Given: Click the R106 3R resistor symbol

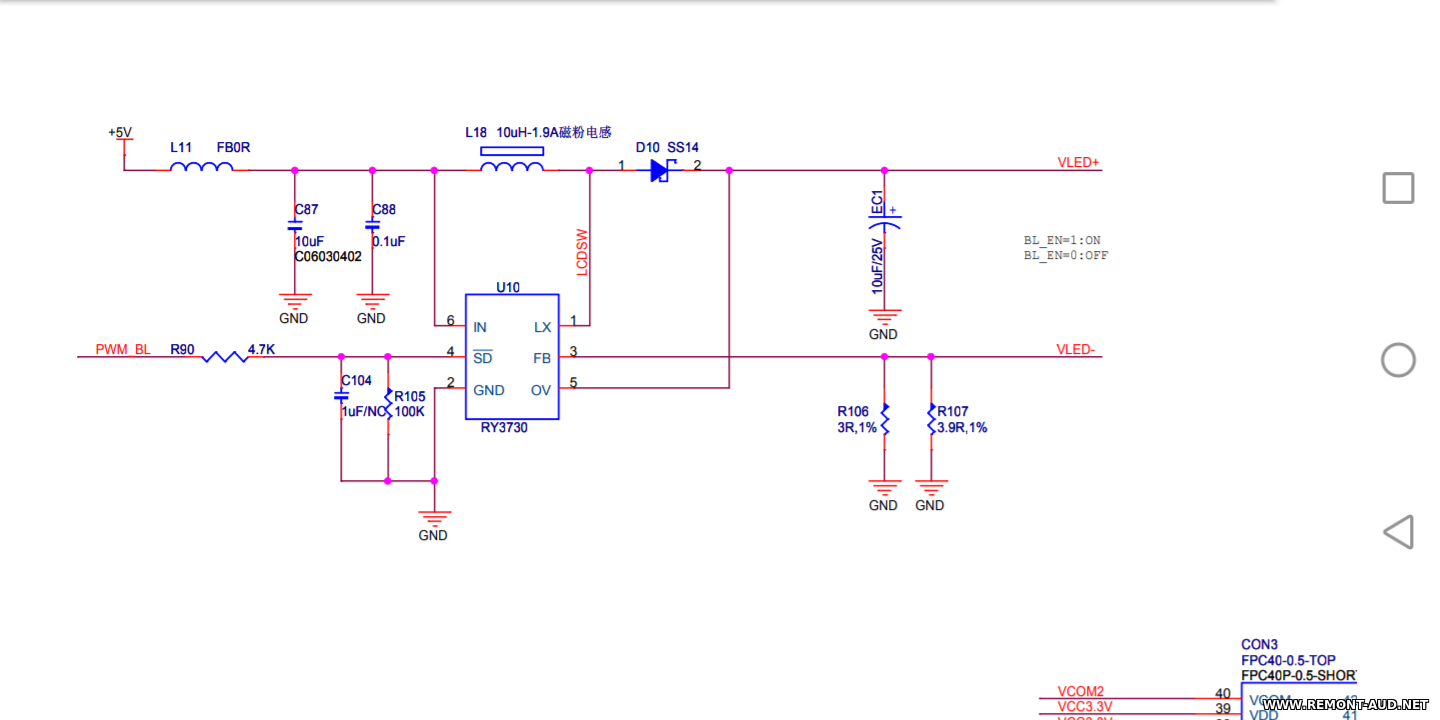Looking at the screenshot, I should [x=884, y=418].
